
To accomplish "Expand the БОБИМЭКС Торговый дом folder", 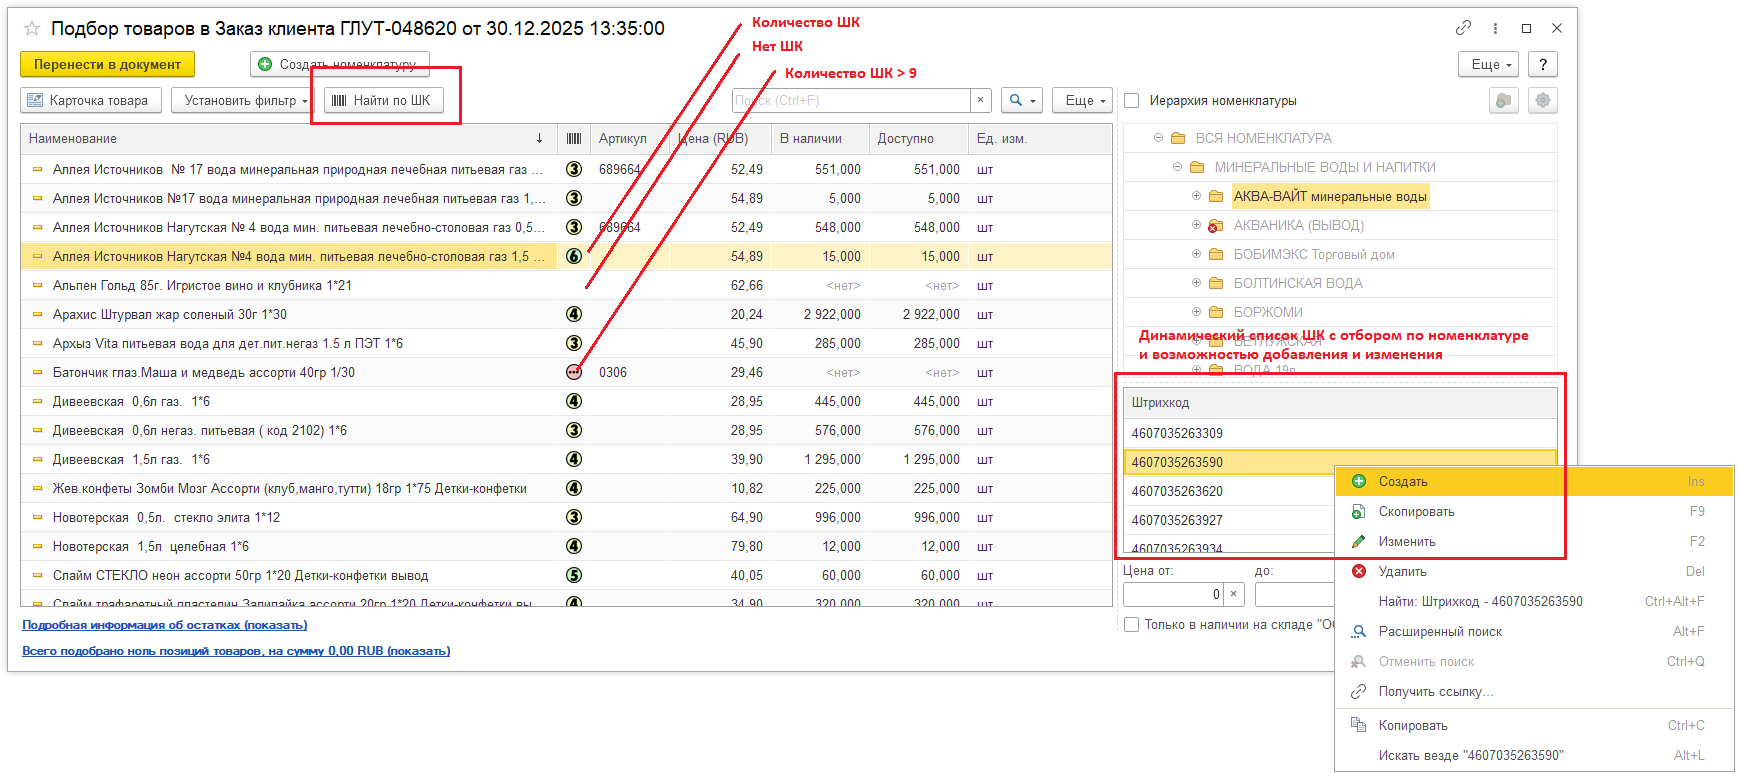I will [x=1196, y=254].
